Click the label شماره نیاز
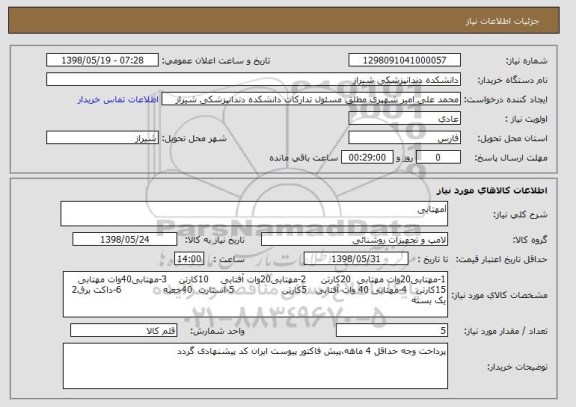The image size is (576, 407). (527, 61)
